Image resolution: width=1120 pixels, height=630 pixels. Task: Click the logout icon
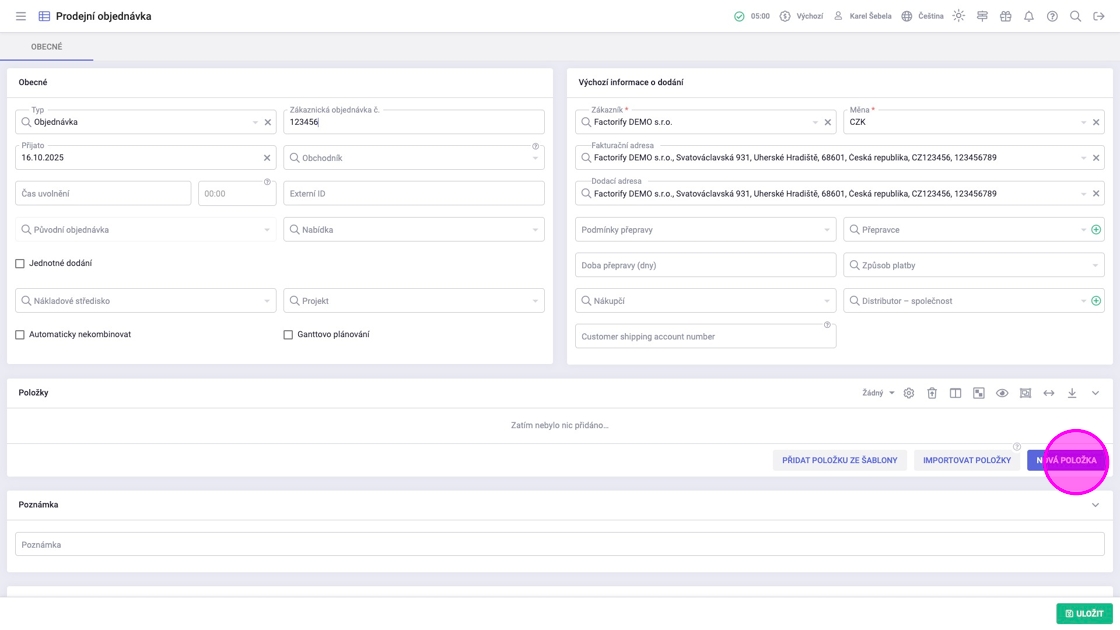point(1098,16)
